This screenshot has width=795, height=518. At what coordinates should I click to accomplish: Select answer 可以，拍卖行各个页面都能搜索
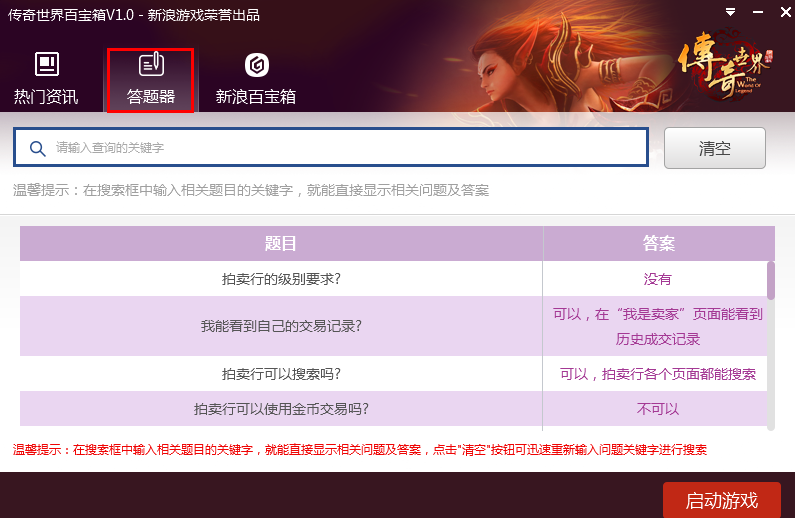657,374
